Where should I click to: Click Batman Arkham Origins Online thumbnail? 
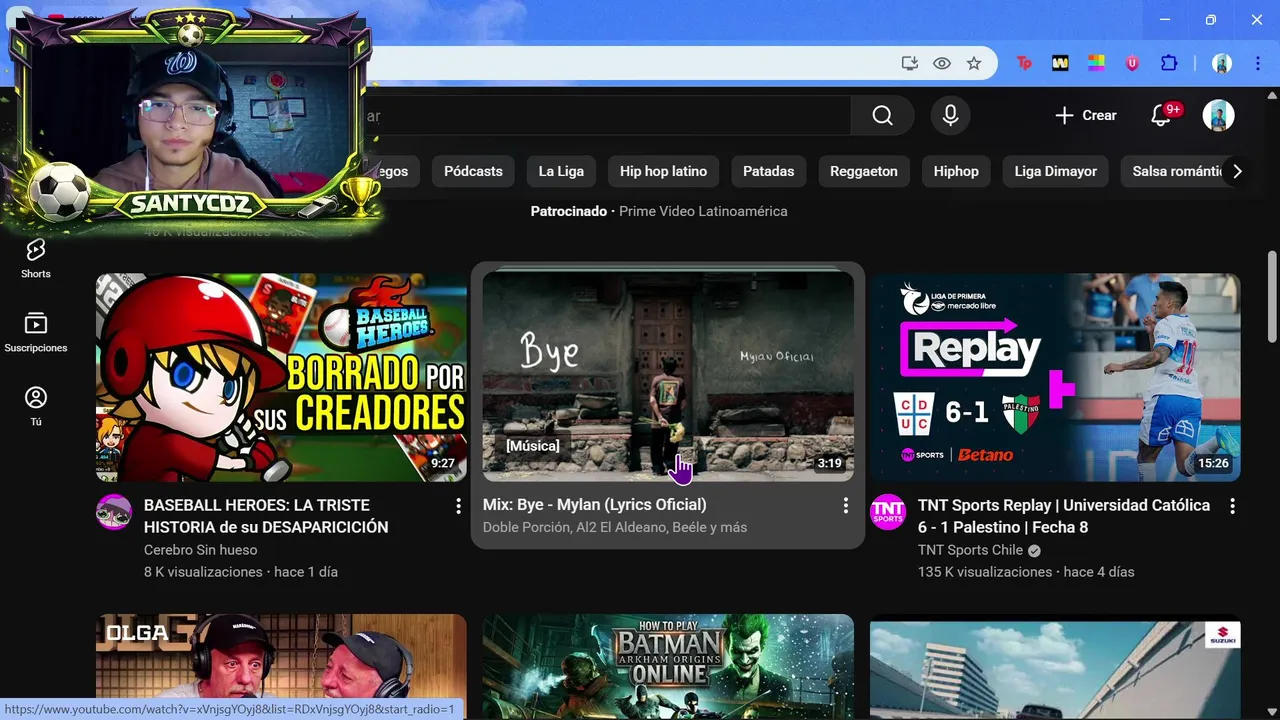[x=668, y=667]
